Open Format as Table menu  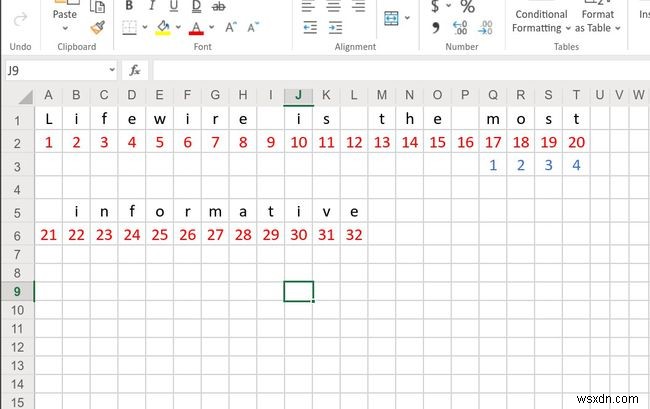(x=597, y=21)
